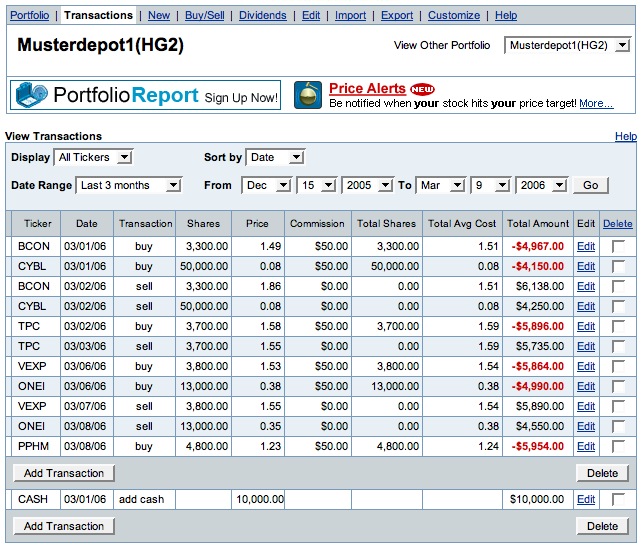Screen dimensions: 642x548
Task: Click the red NEW badge icon
Action: click(x=422, y=89)
